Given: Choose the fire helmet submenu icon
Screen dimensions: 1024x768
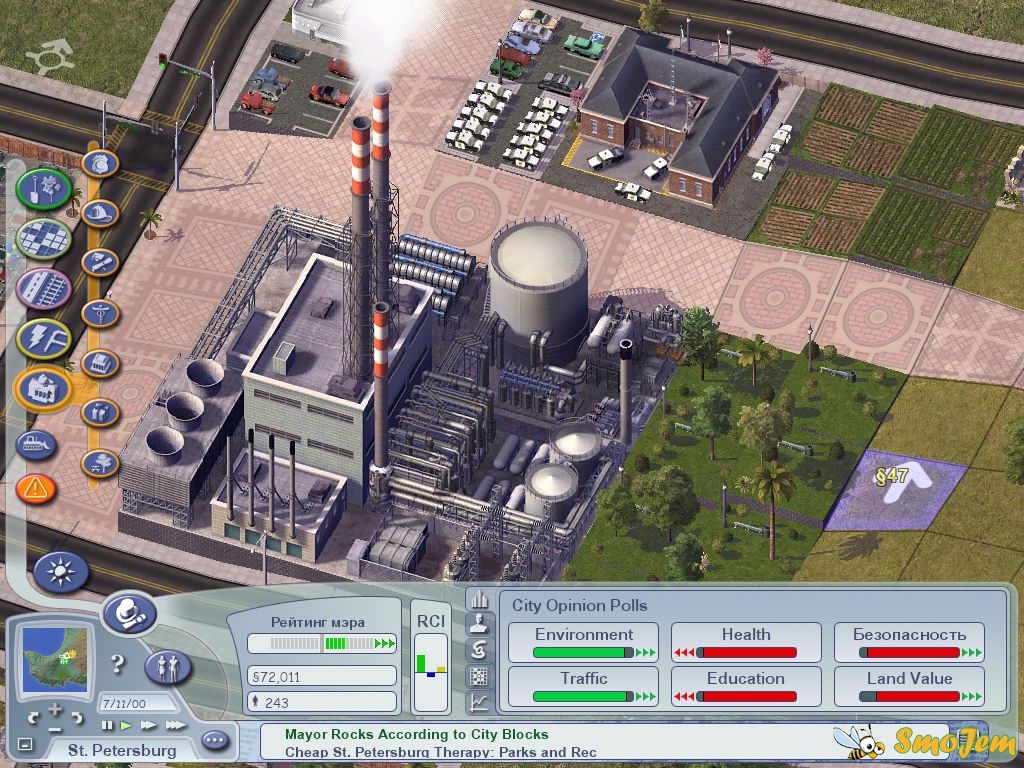Looking at the screenshot, I should click(x=100, y=214).
